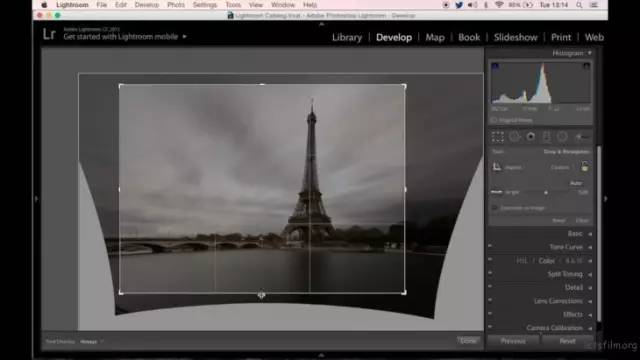Collapse the Histogram panel triangle
640x360 pixels.
[589, 53]
